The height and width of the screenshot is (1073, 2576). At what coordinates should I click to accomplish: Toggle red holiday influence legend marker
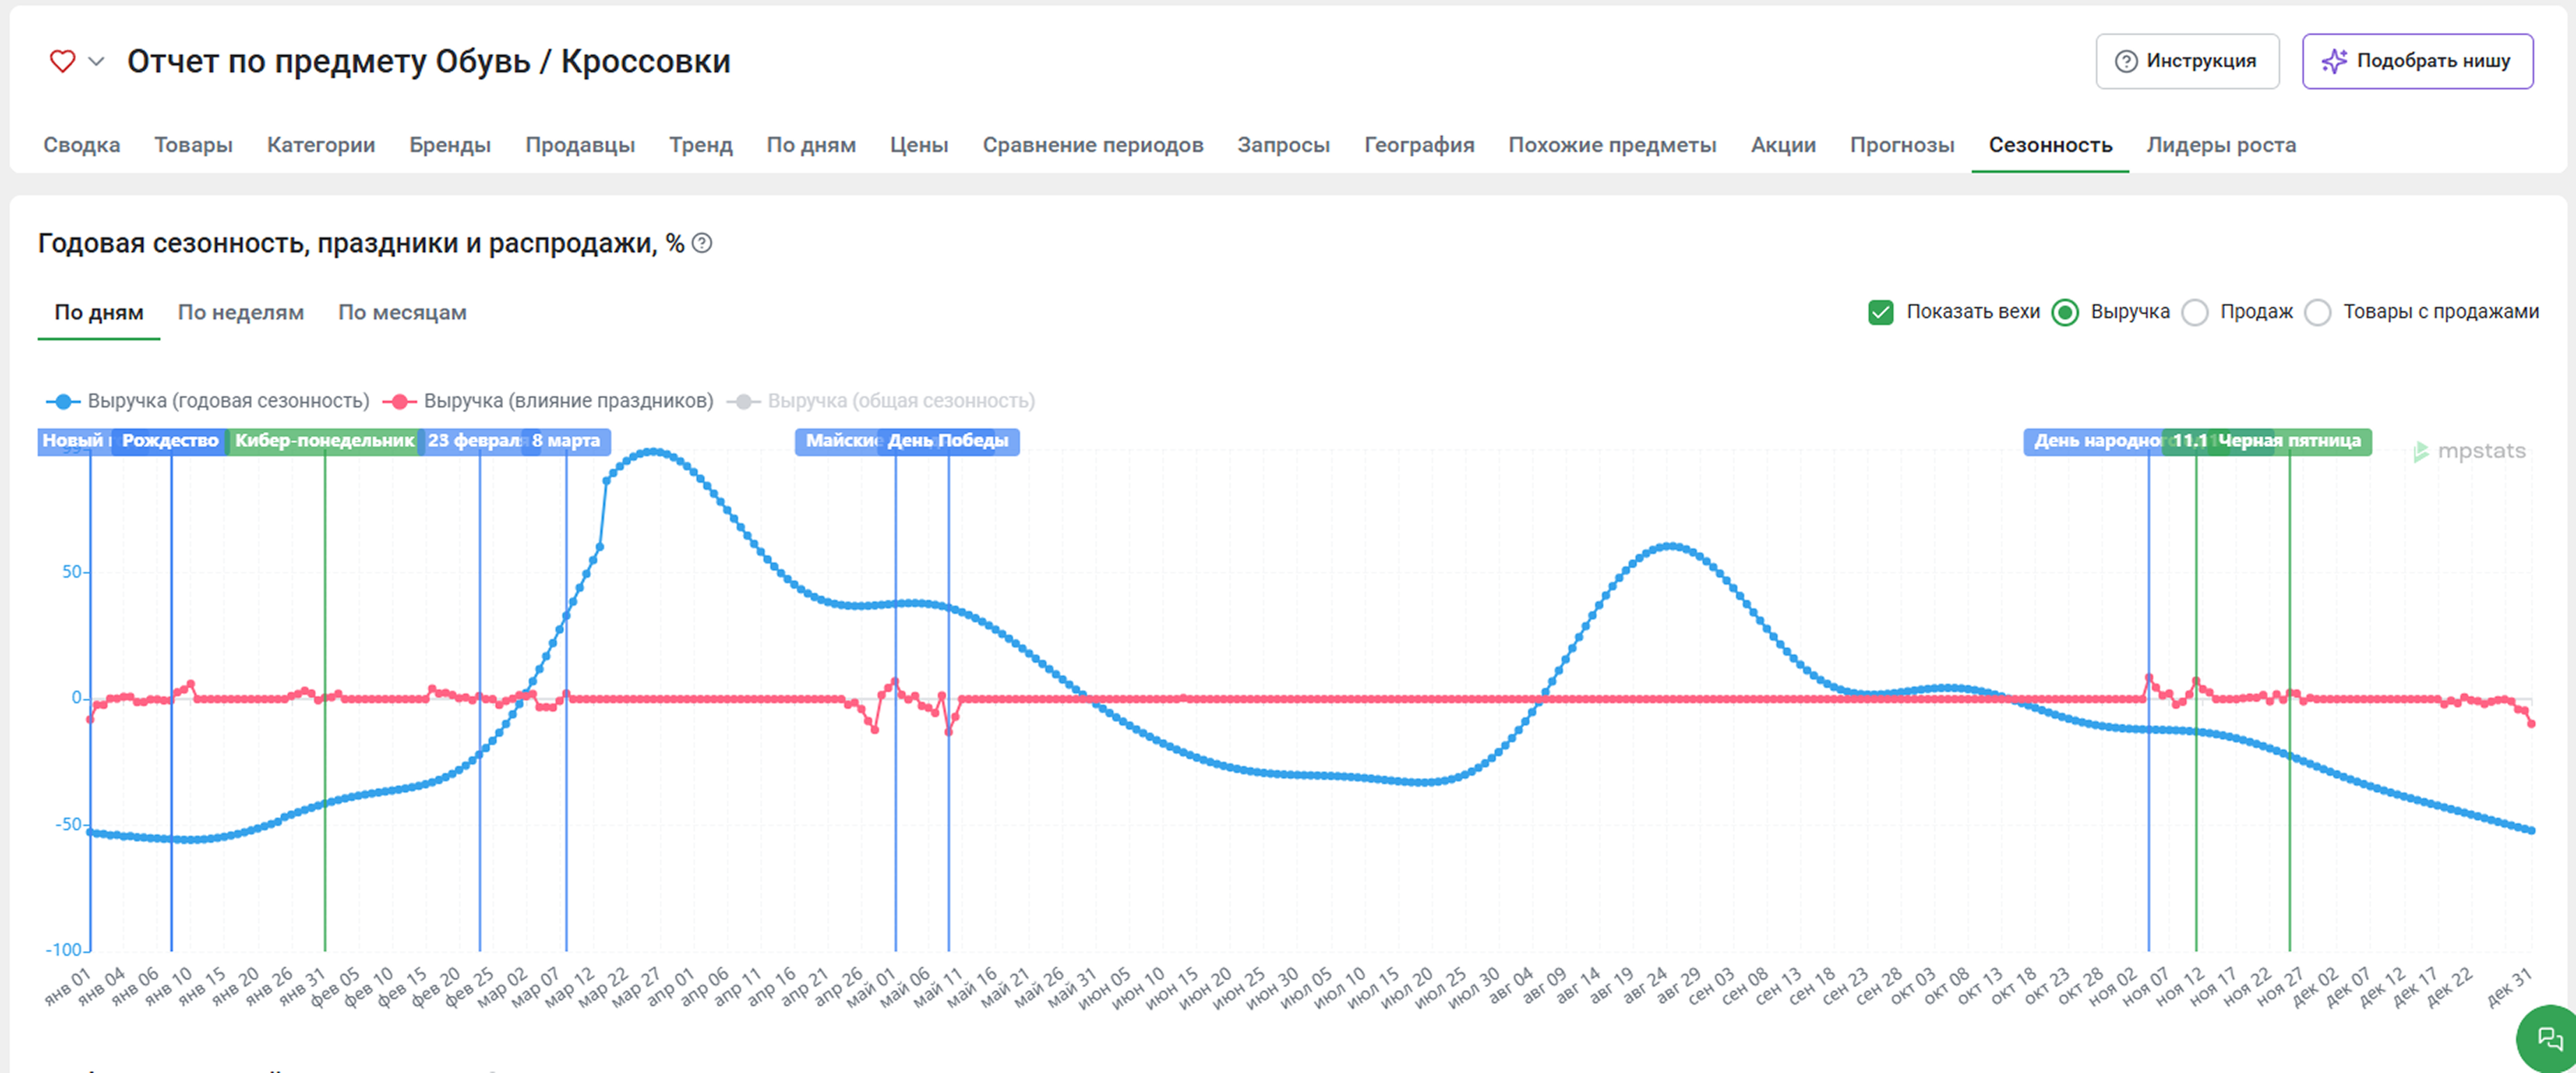(x=399, y=401)
